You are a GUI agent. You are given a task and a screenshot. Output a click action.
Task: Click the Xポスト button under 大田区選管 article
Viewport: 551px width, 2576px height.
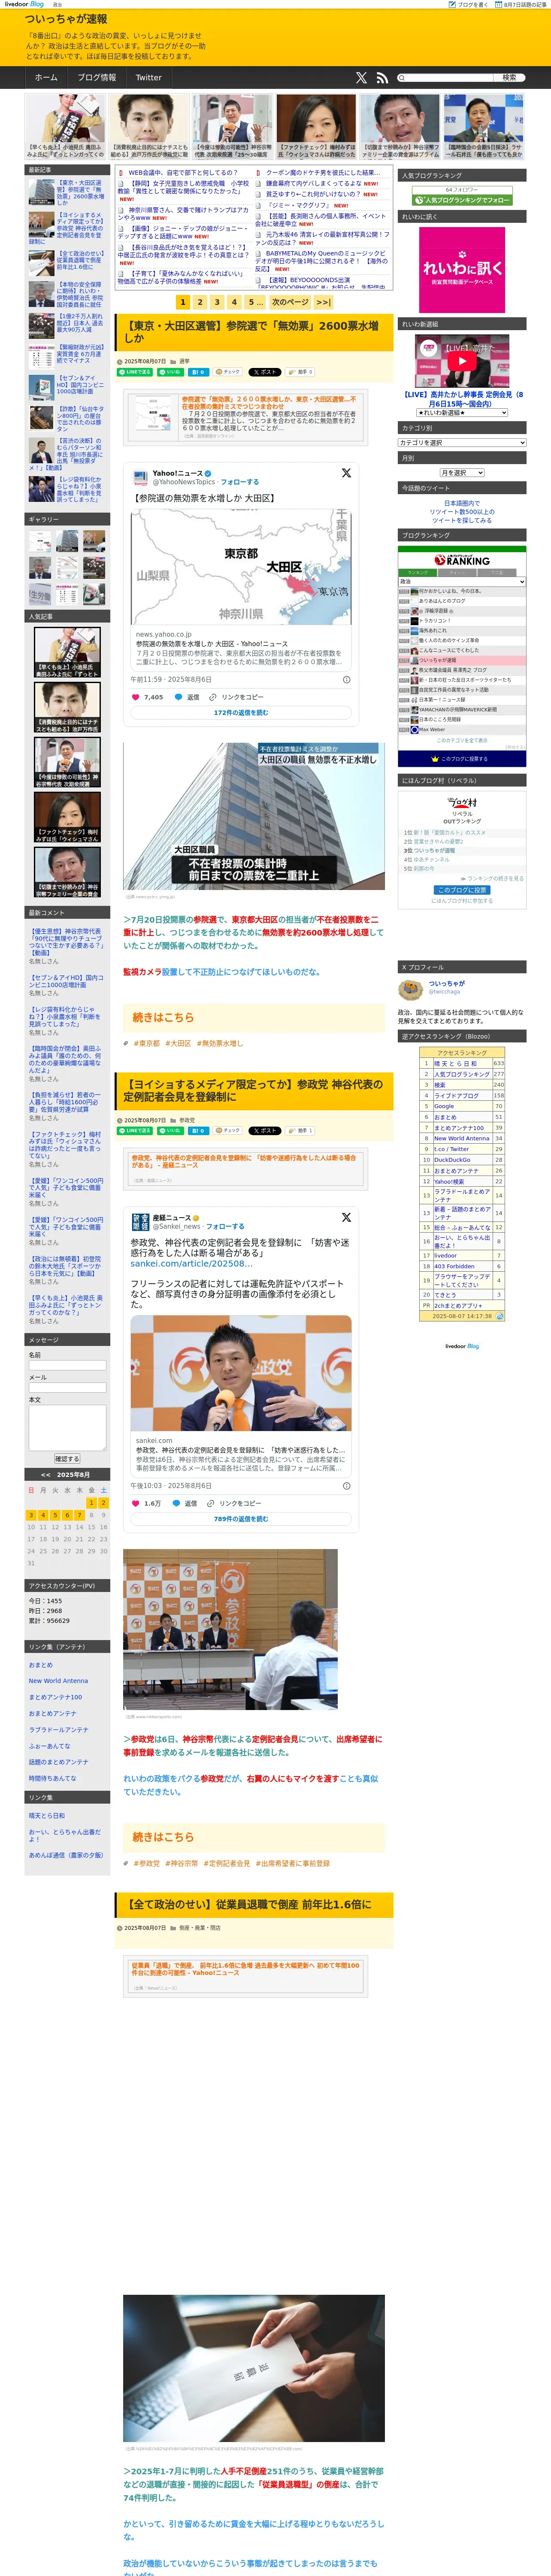[265, 372]
